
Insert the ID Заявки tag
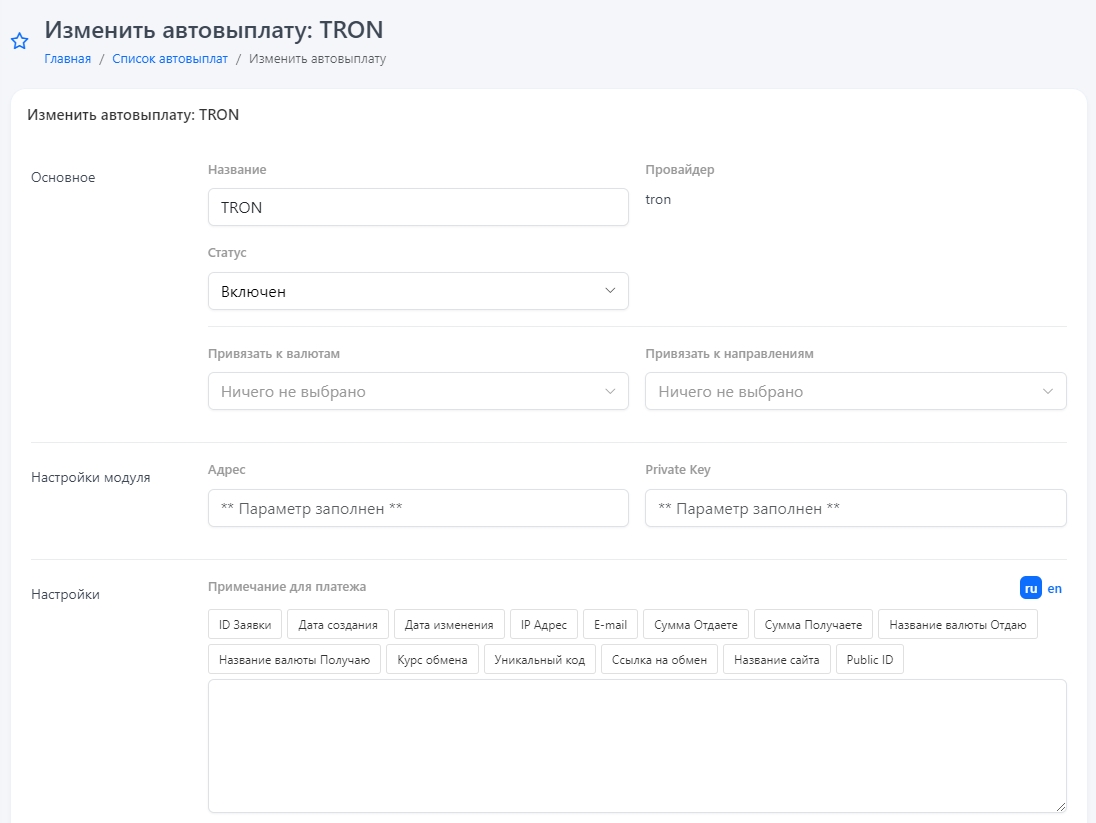pyautogui.click(x=245, y=625)
